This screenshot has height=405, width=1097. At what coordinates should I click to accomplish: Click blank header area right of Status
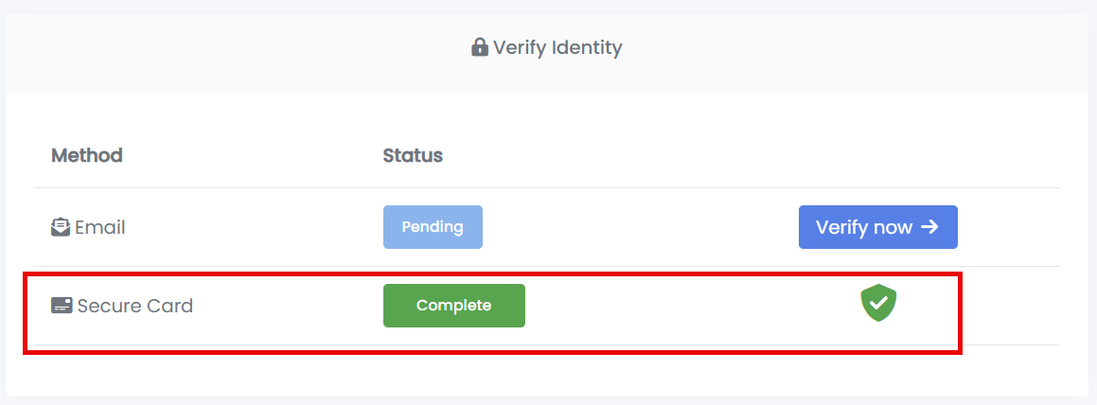coord(700,155)
